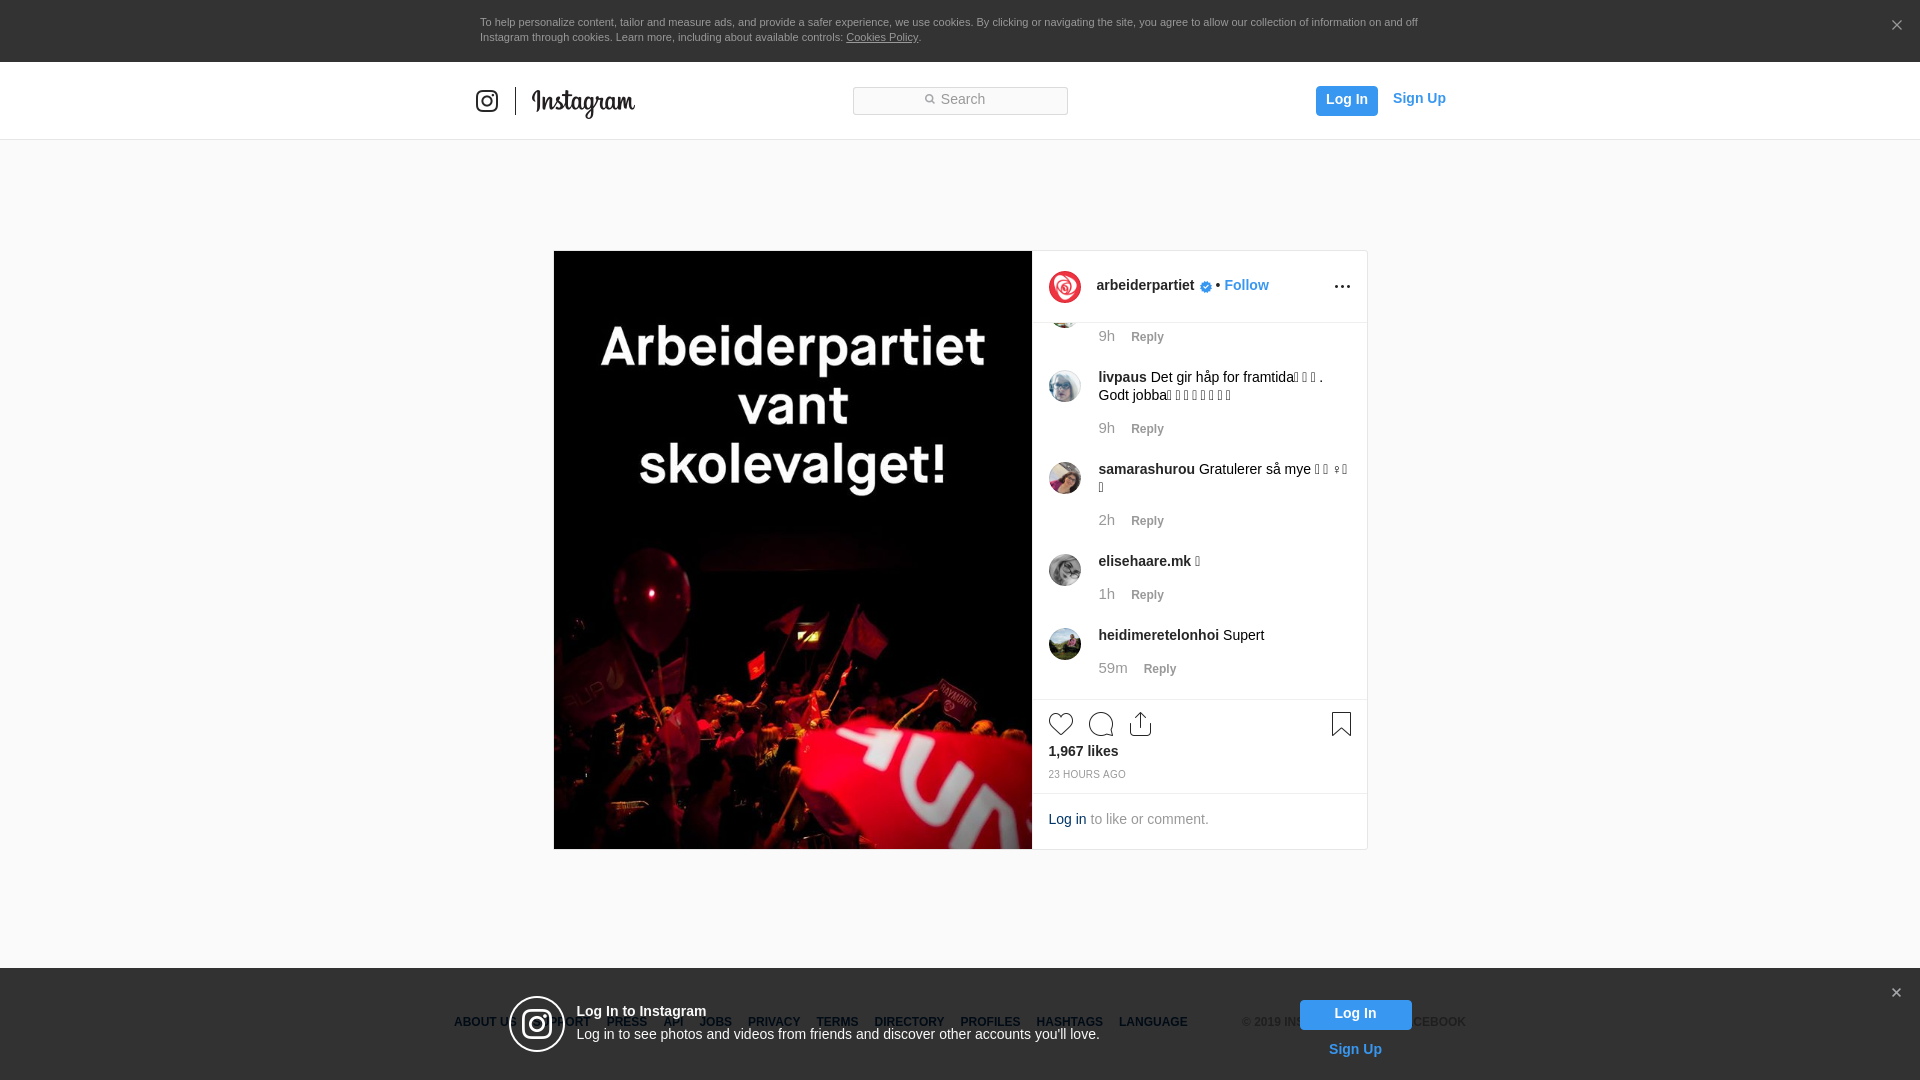
Task: Open the heidimeretelonhoi username link
Action: 1158,635
